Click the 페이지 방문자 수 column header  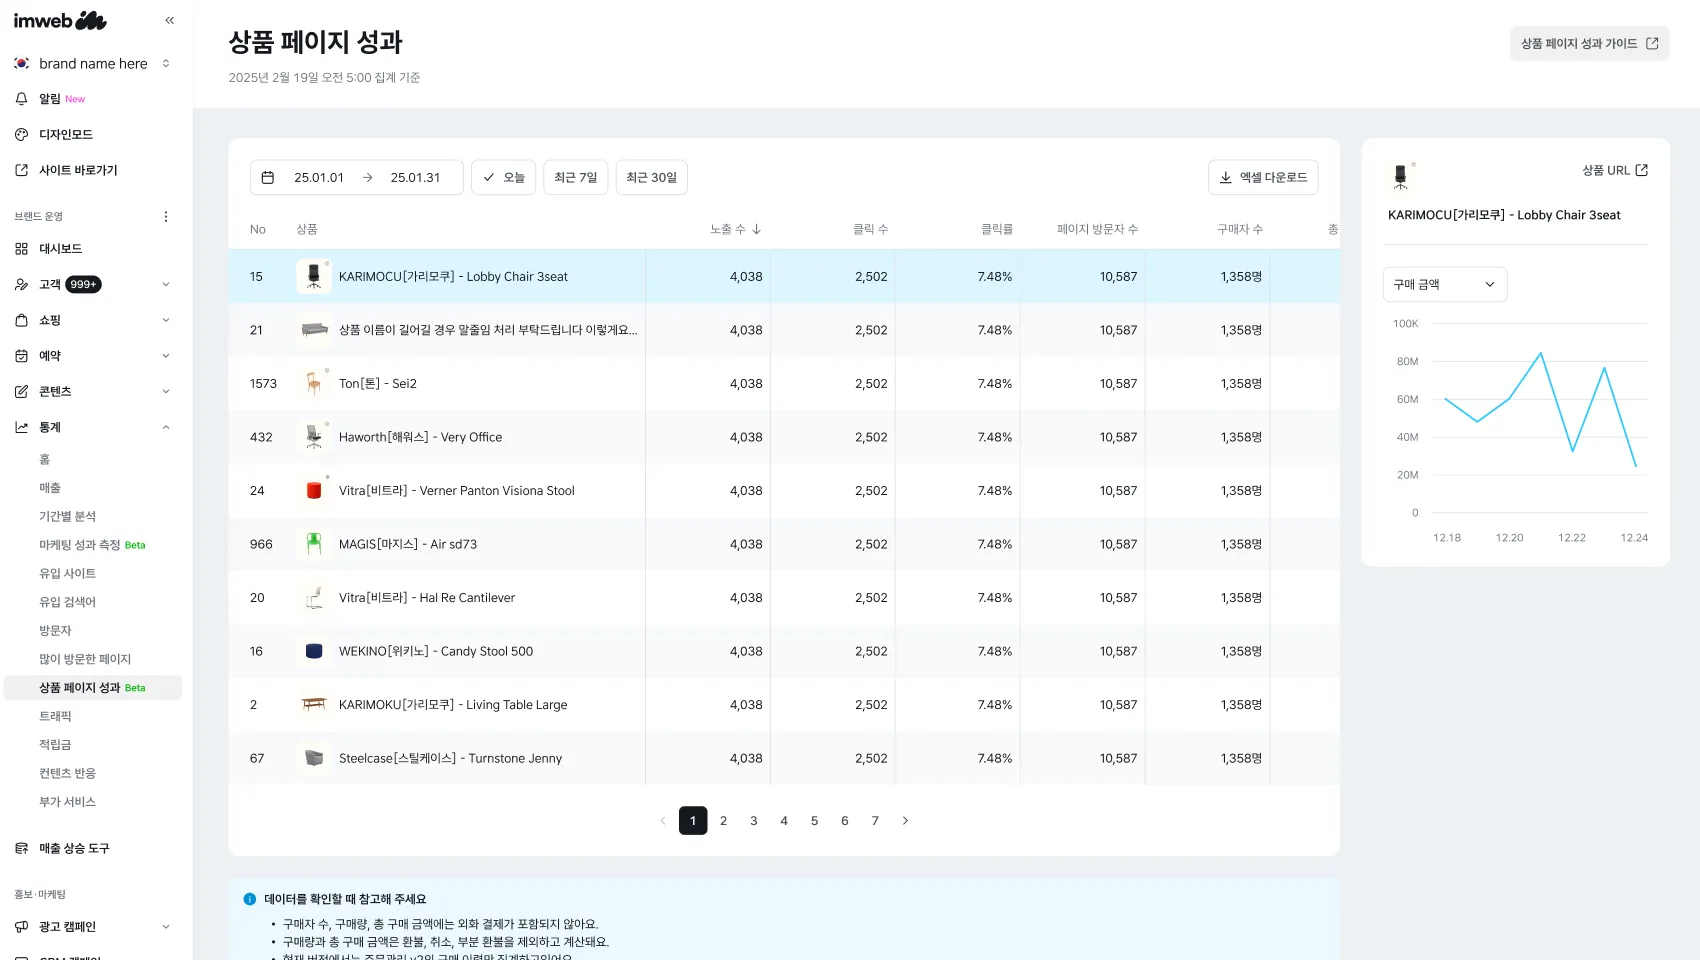(1097, 229)
